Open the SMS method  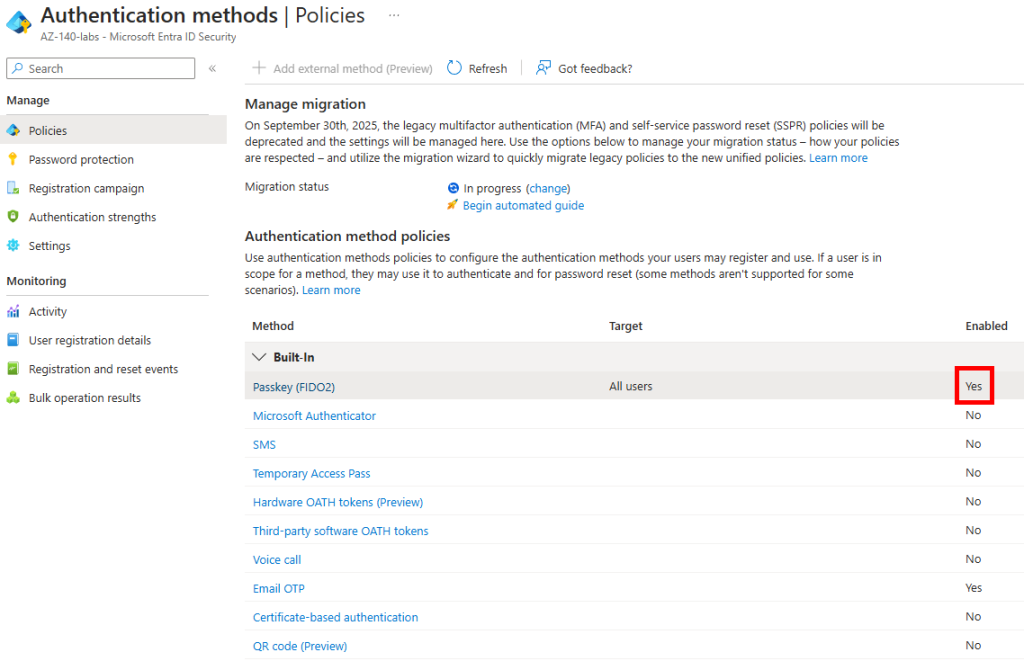(264, 444)
